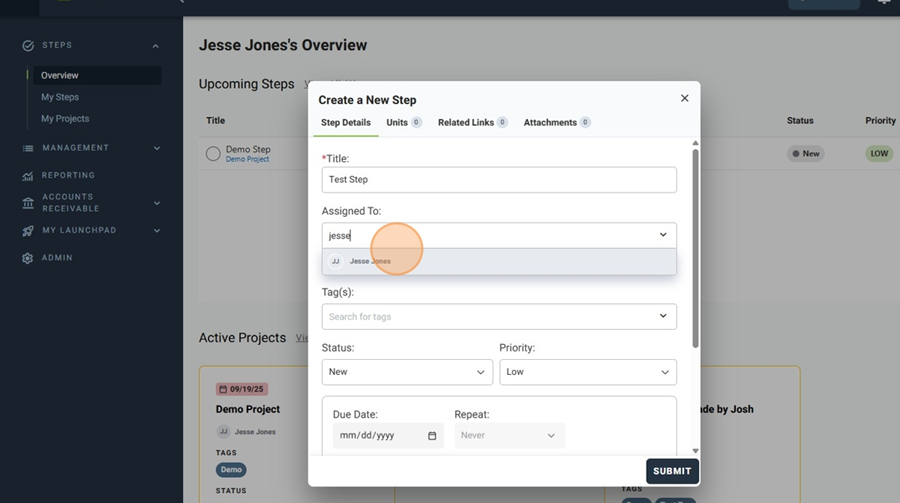Click the Status column header
This screenshot has height=503, width=900.
[x=800, y=121]
